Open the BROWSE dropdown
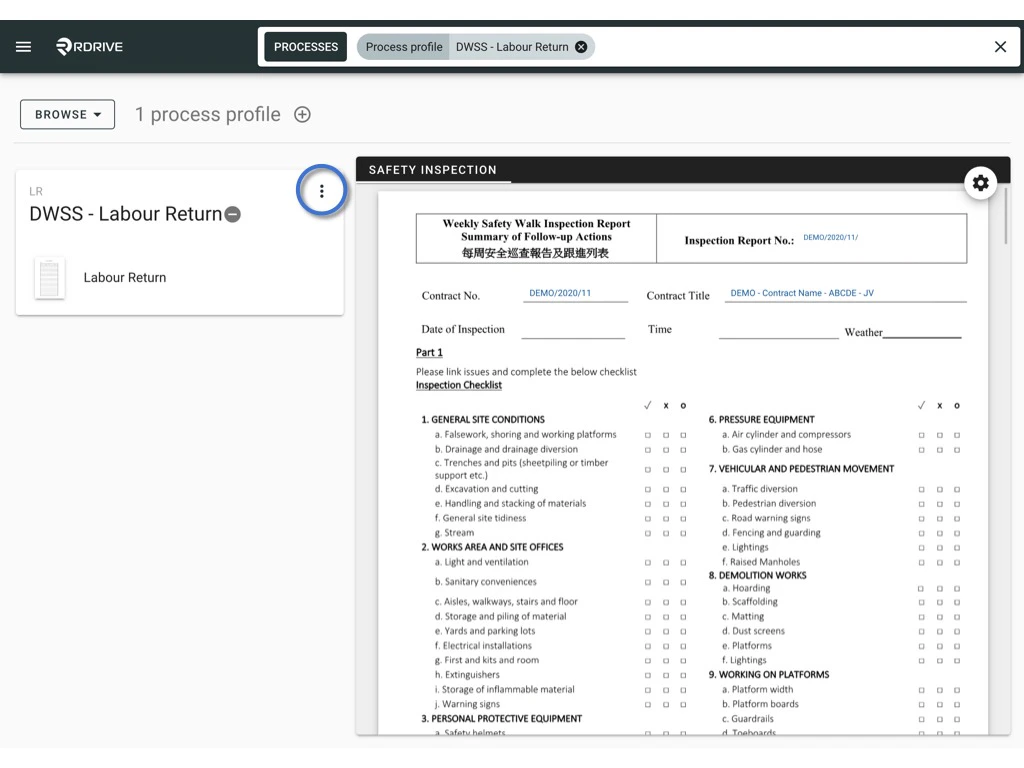 click(66, 114)
